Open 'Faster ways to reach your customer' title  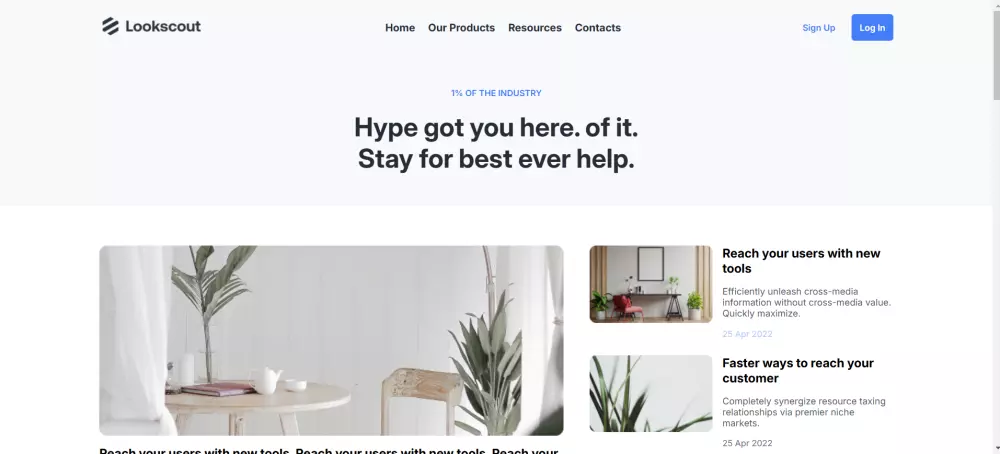click(x=798, y=370)
